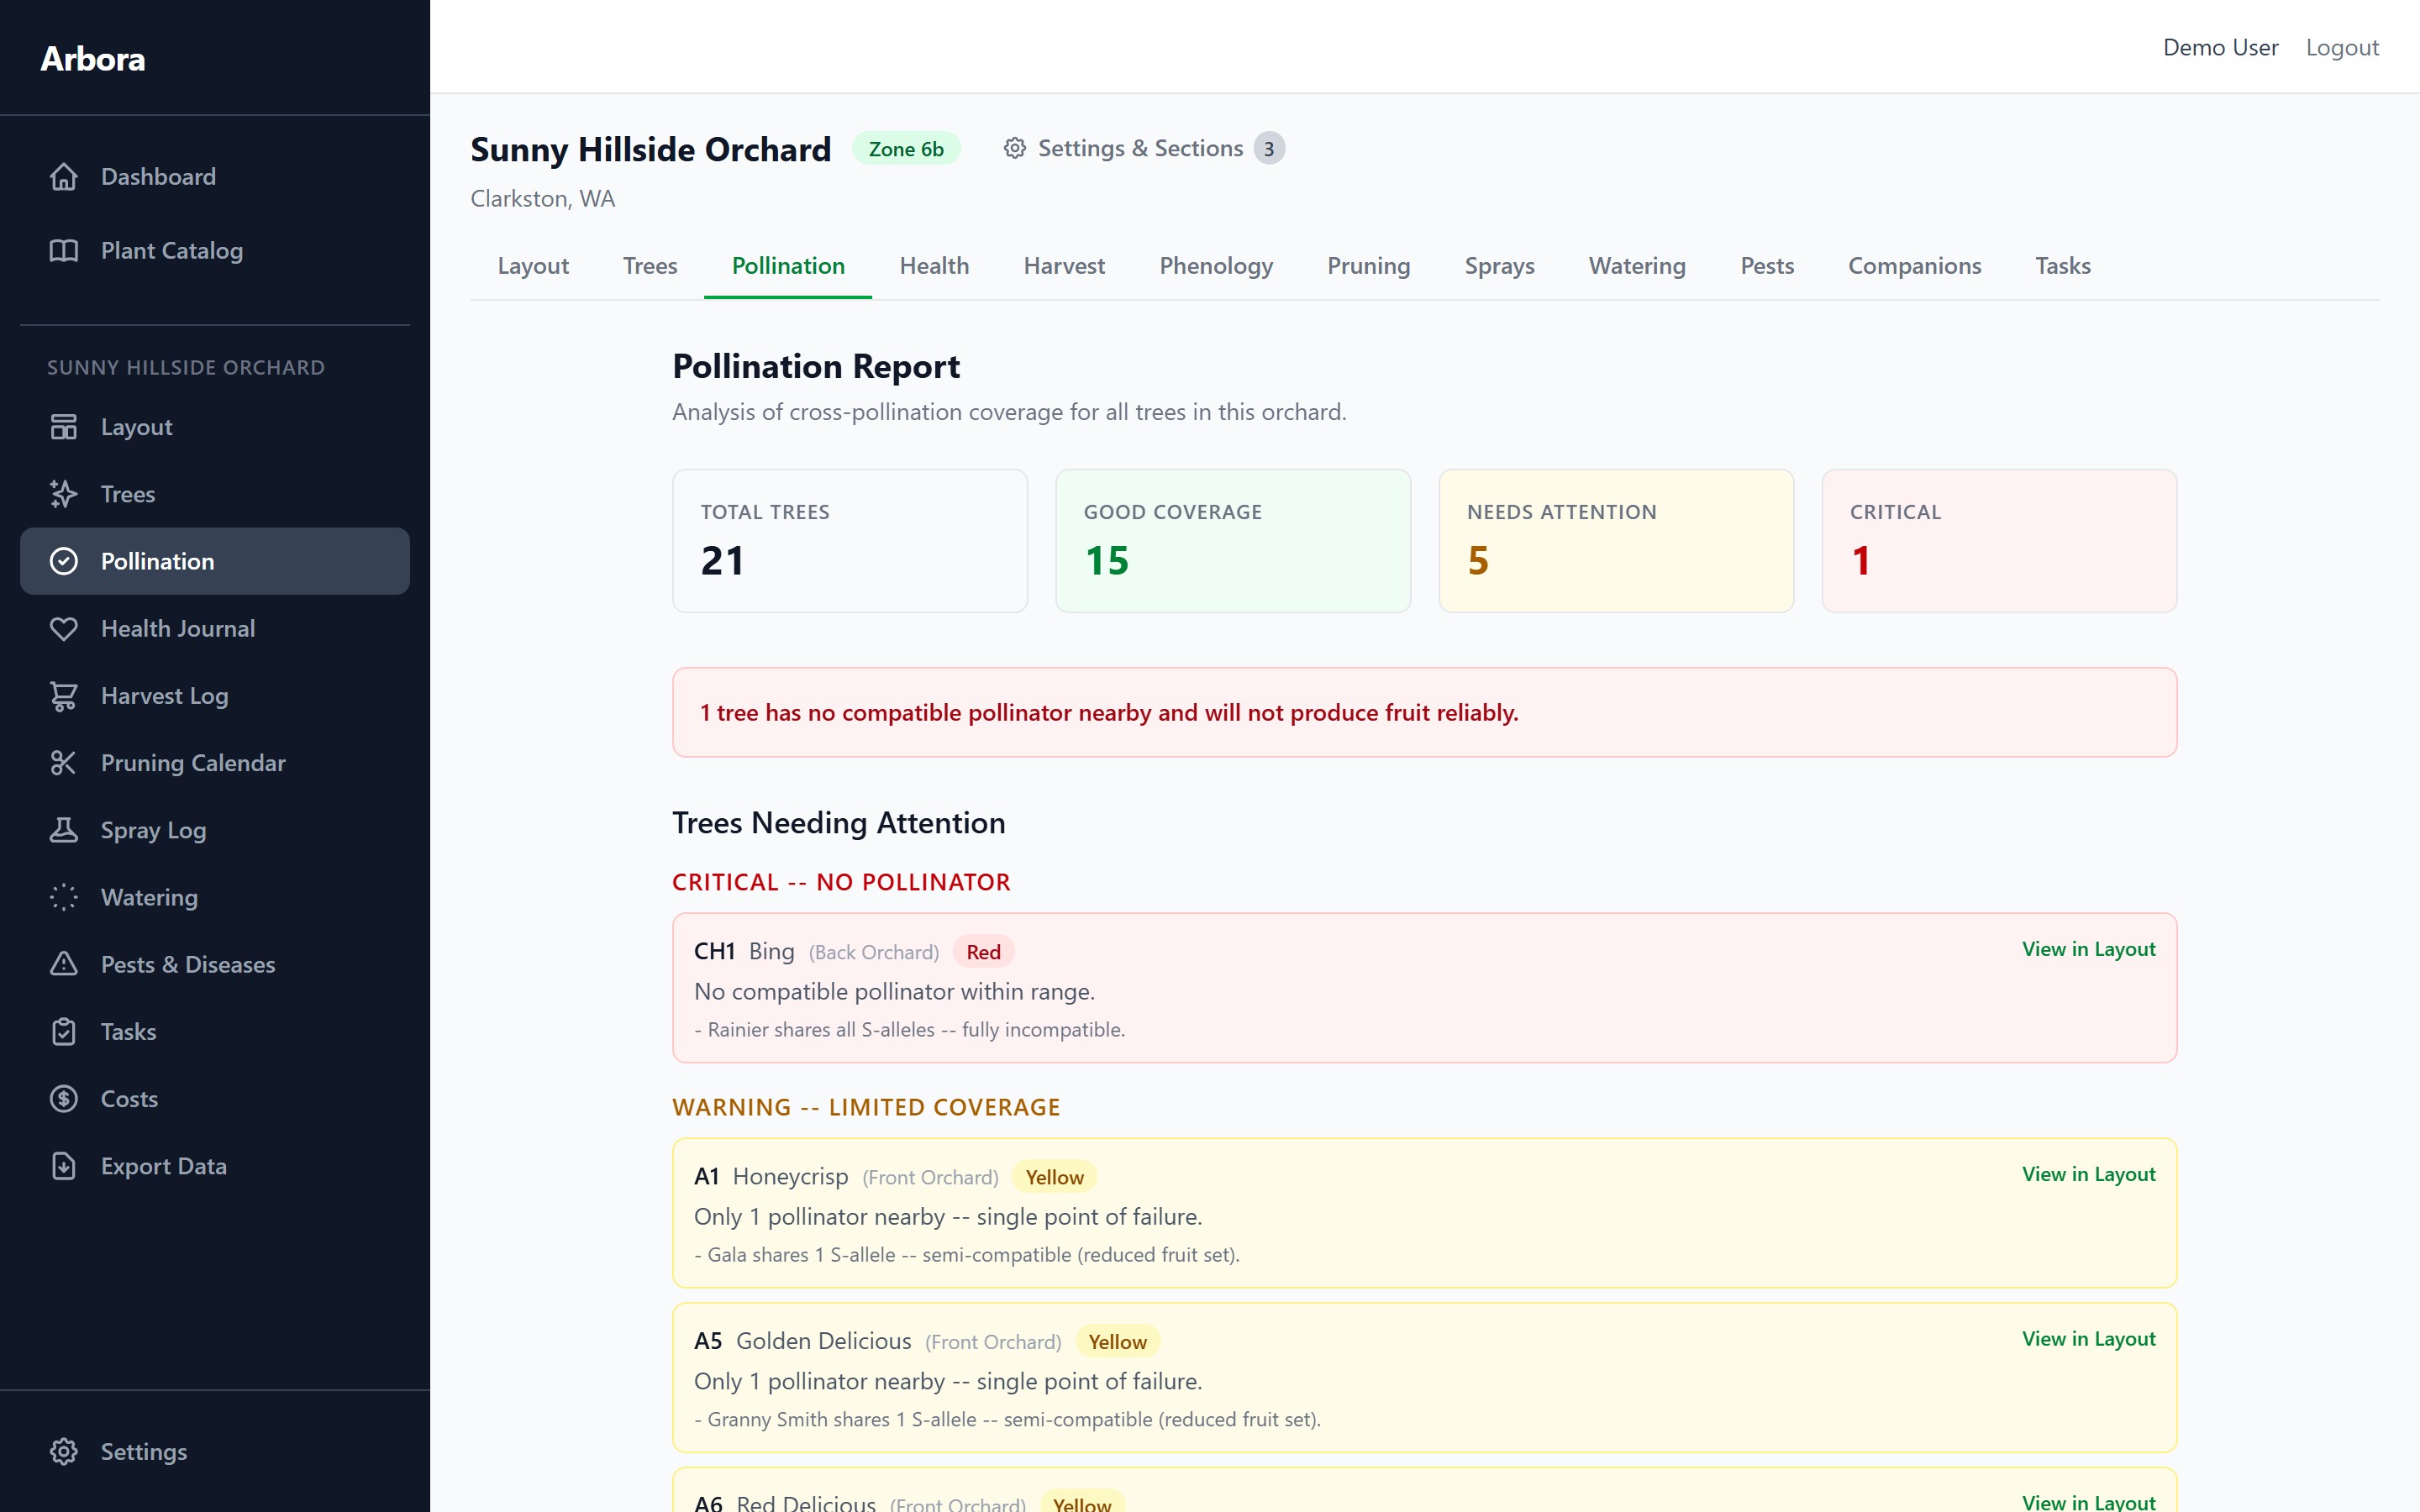Switch to the Phenology tab
2420x1512 pixels.
1215,266
